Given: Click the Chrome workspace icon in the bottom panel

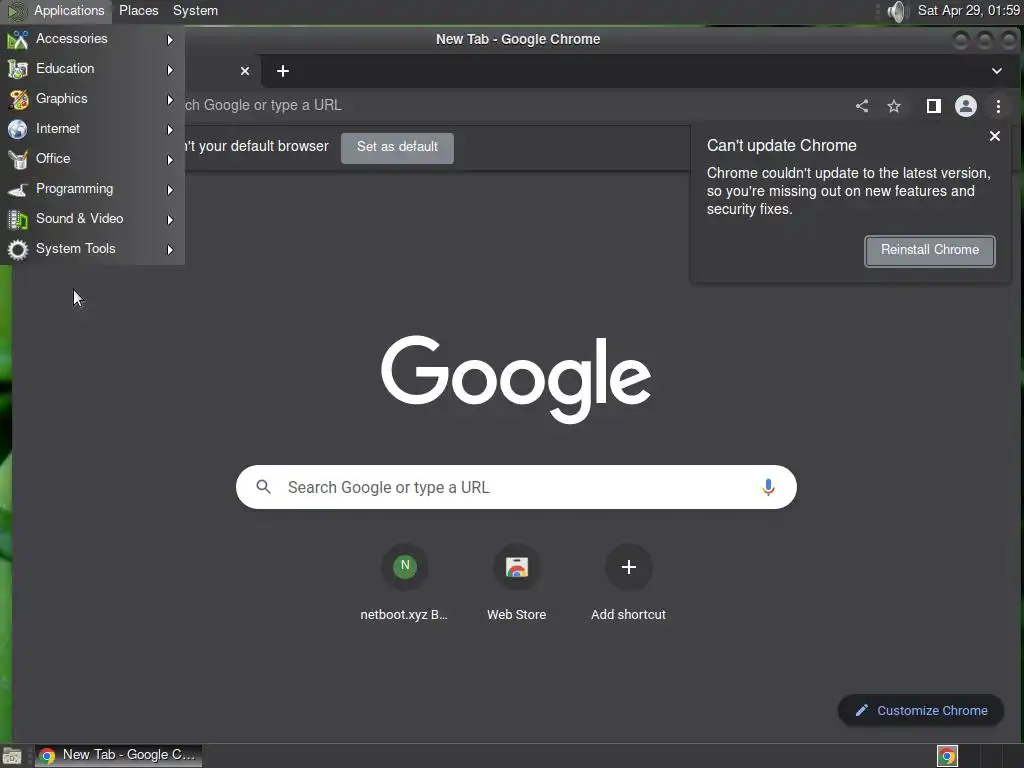Looking at the screenshot, I should (948, 756).
